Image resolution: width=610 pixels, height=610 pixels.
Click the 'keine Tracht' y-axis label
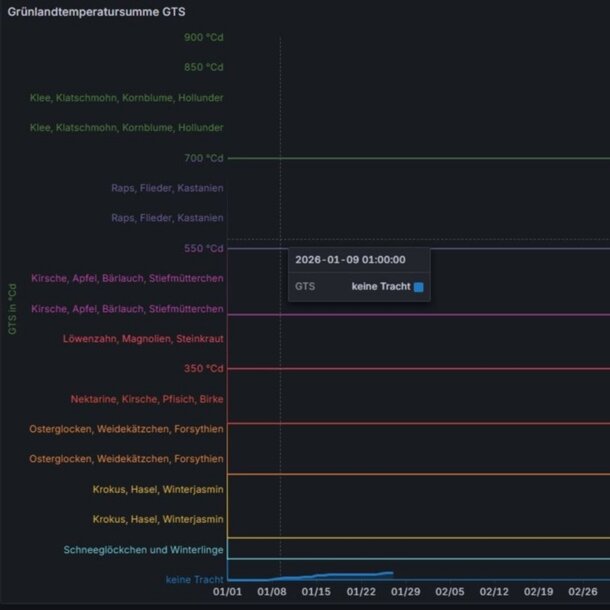[x=194, y=580]
